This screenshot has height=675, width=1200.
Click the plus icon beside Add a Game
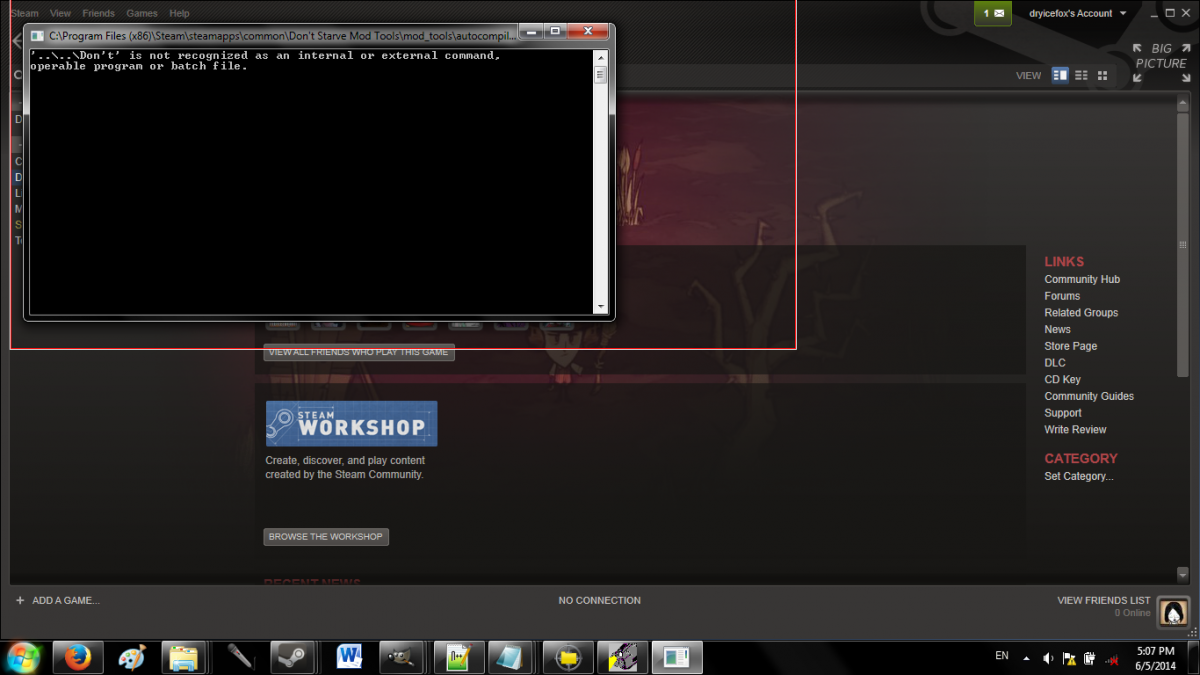click(20, 600)
